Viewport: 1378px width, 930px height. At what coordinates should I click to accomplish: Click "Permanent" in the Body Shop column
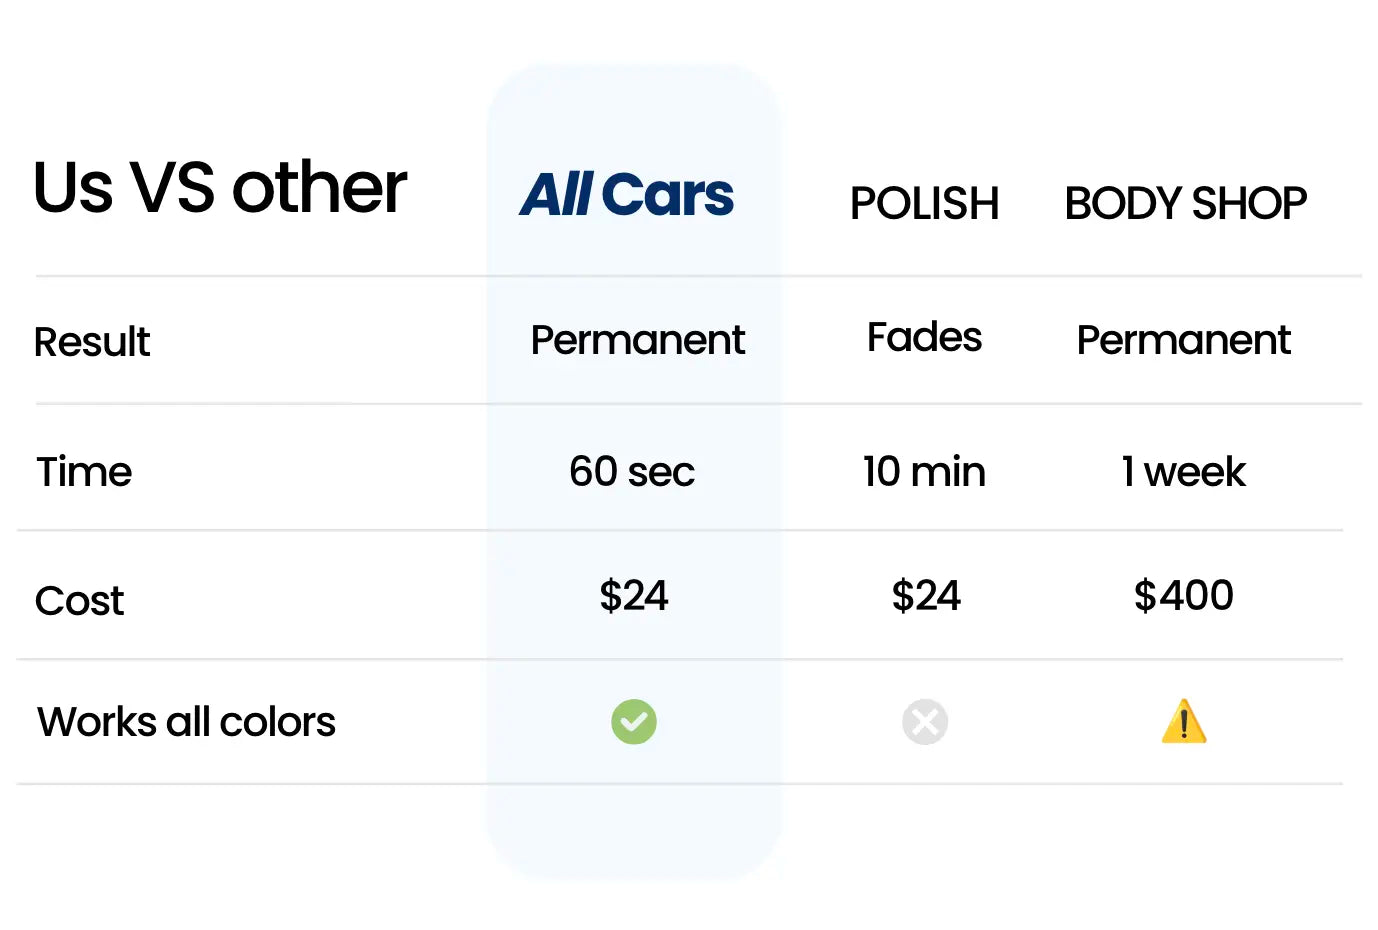click(1183, 340)
